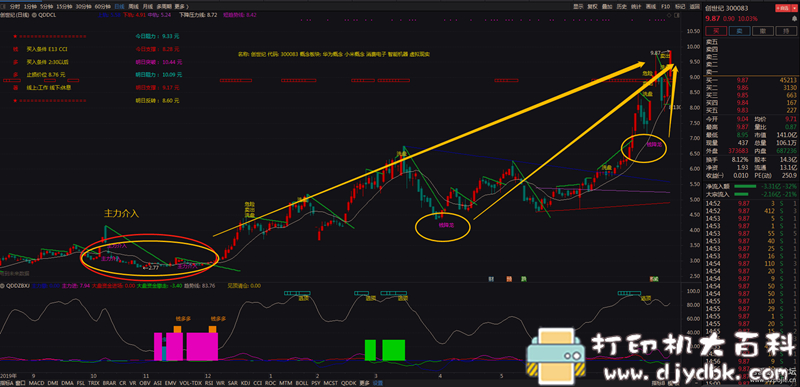Select the QDDK indicator

[348, 382]
